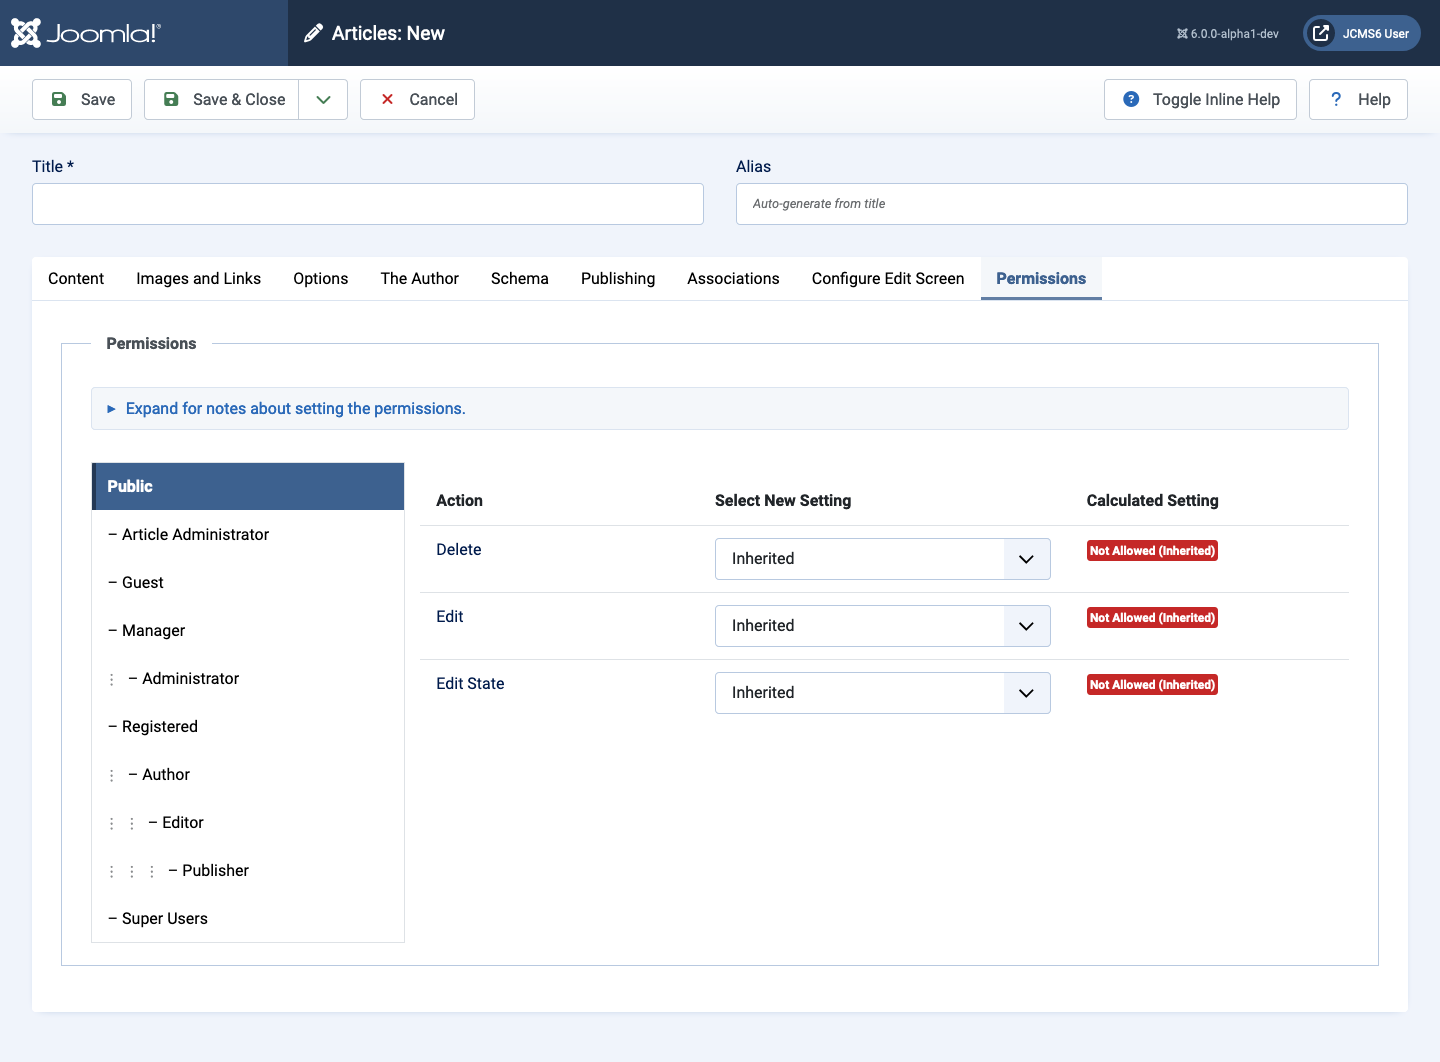Click the JCMS6 User button
The width and height of the screenshot is (1440, 1062).
coord(1361,32)
